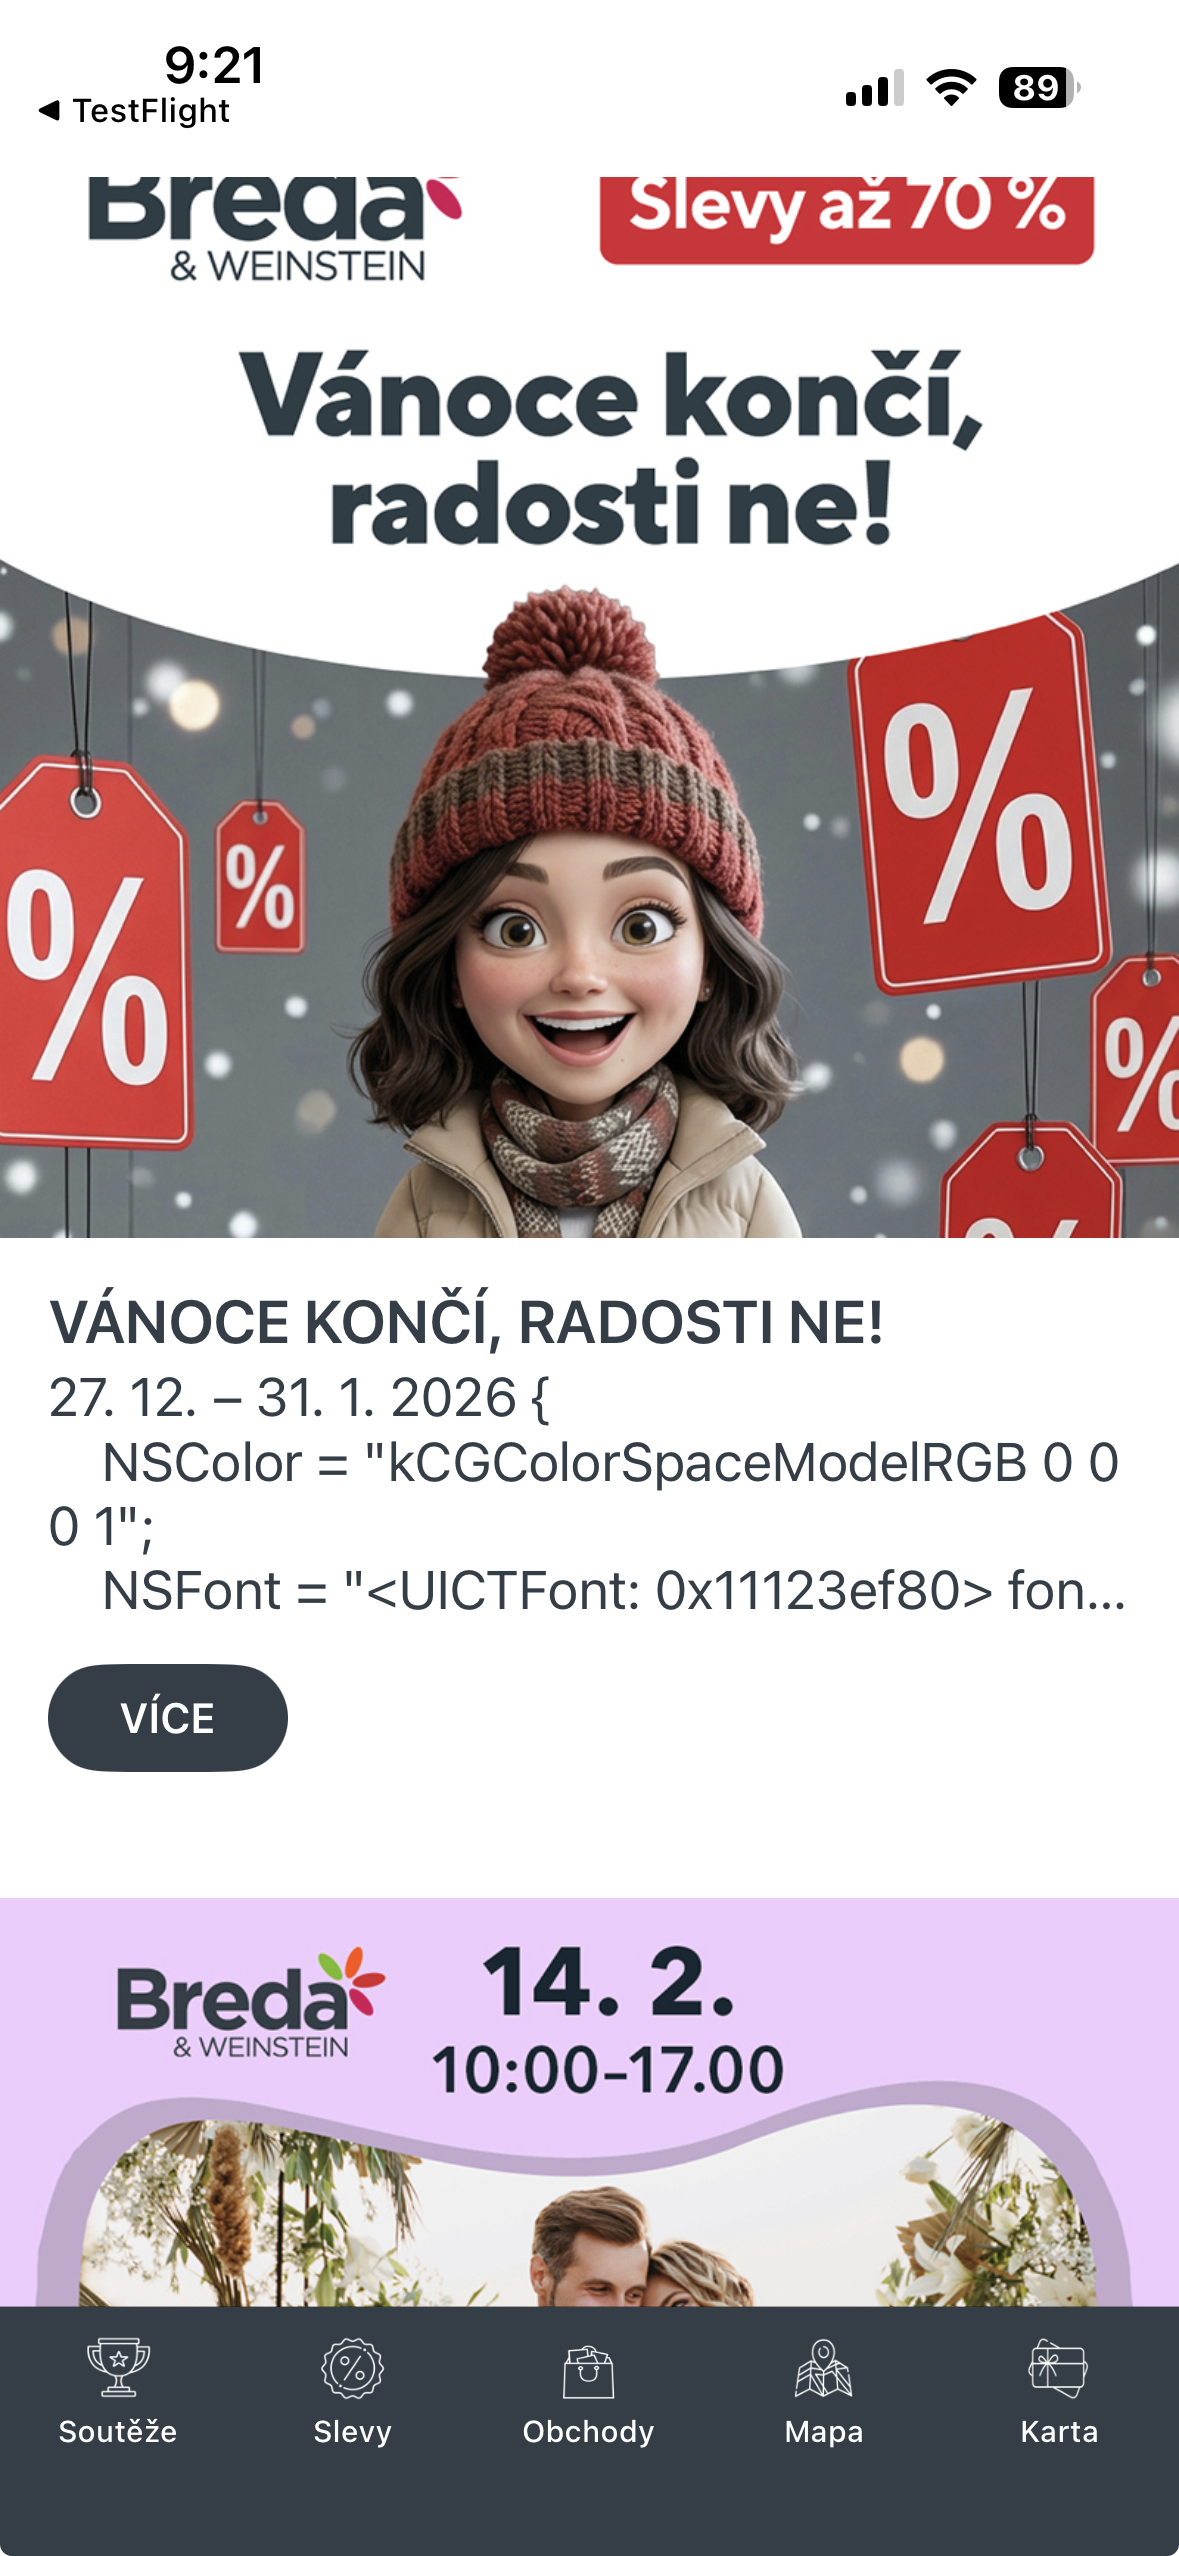Open the 14. 2. event banner
The image size is (1179, 2556).
coord(589,2102)
